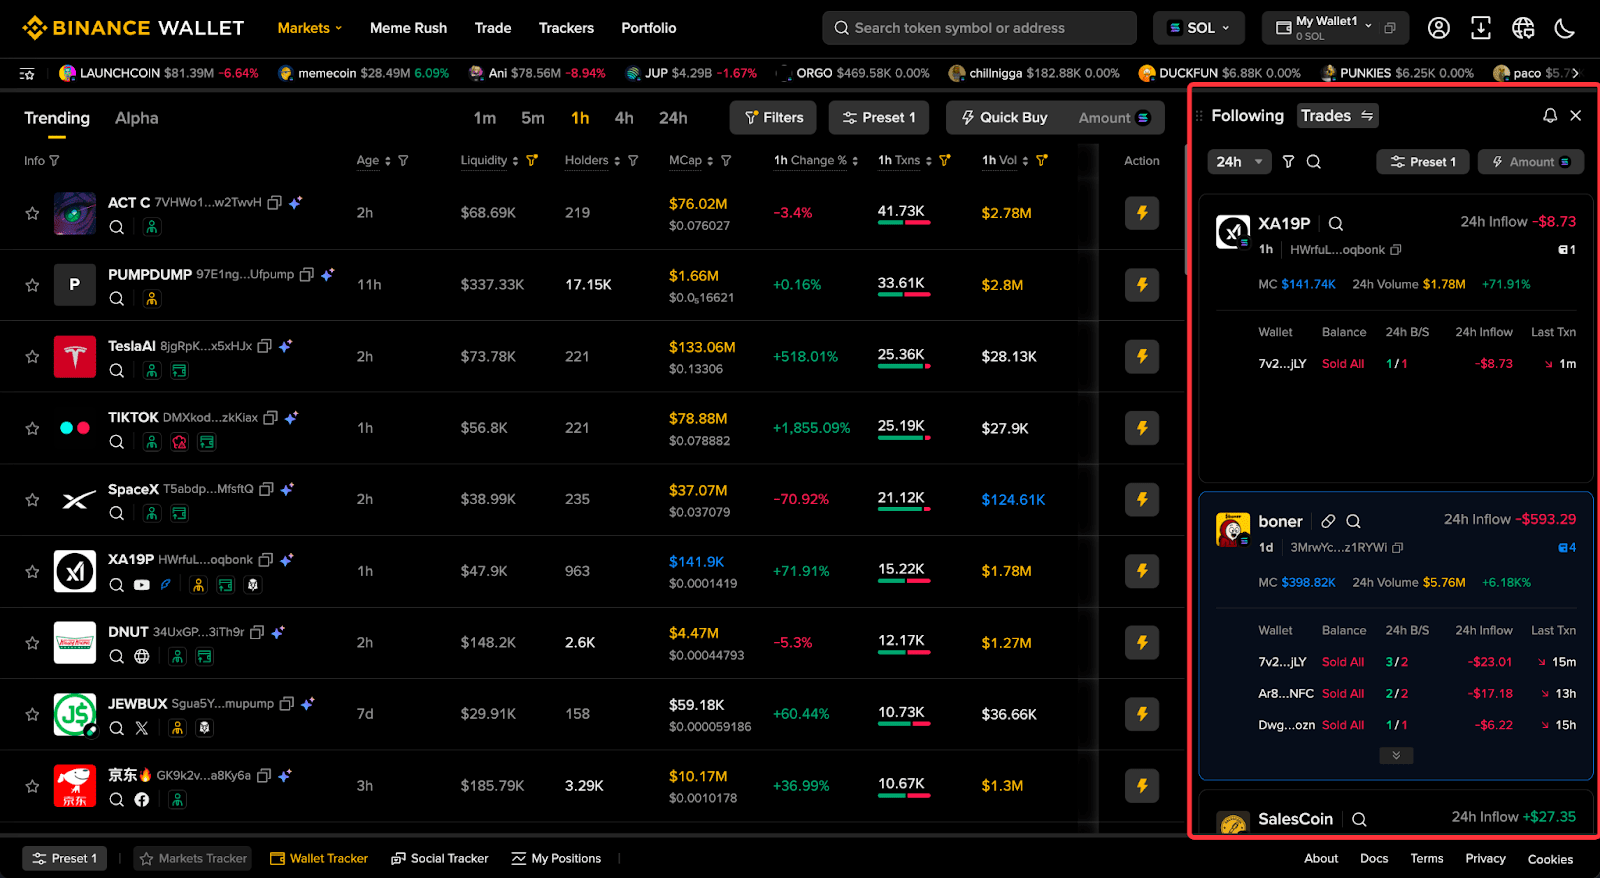Select 24h timeframe tab
The height and width of the screenshot is (878, 1600).
(x=673, y=118)
